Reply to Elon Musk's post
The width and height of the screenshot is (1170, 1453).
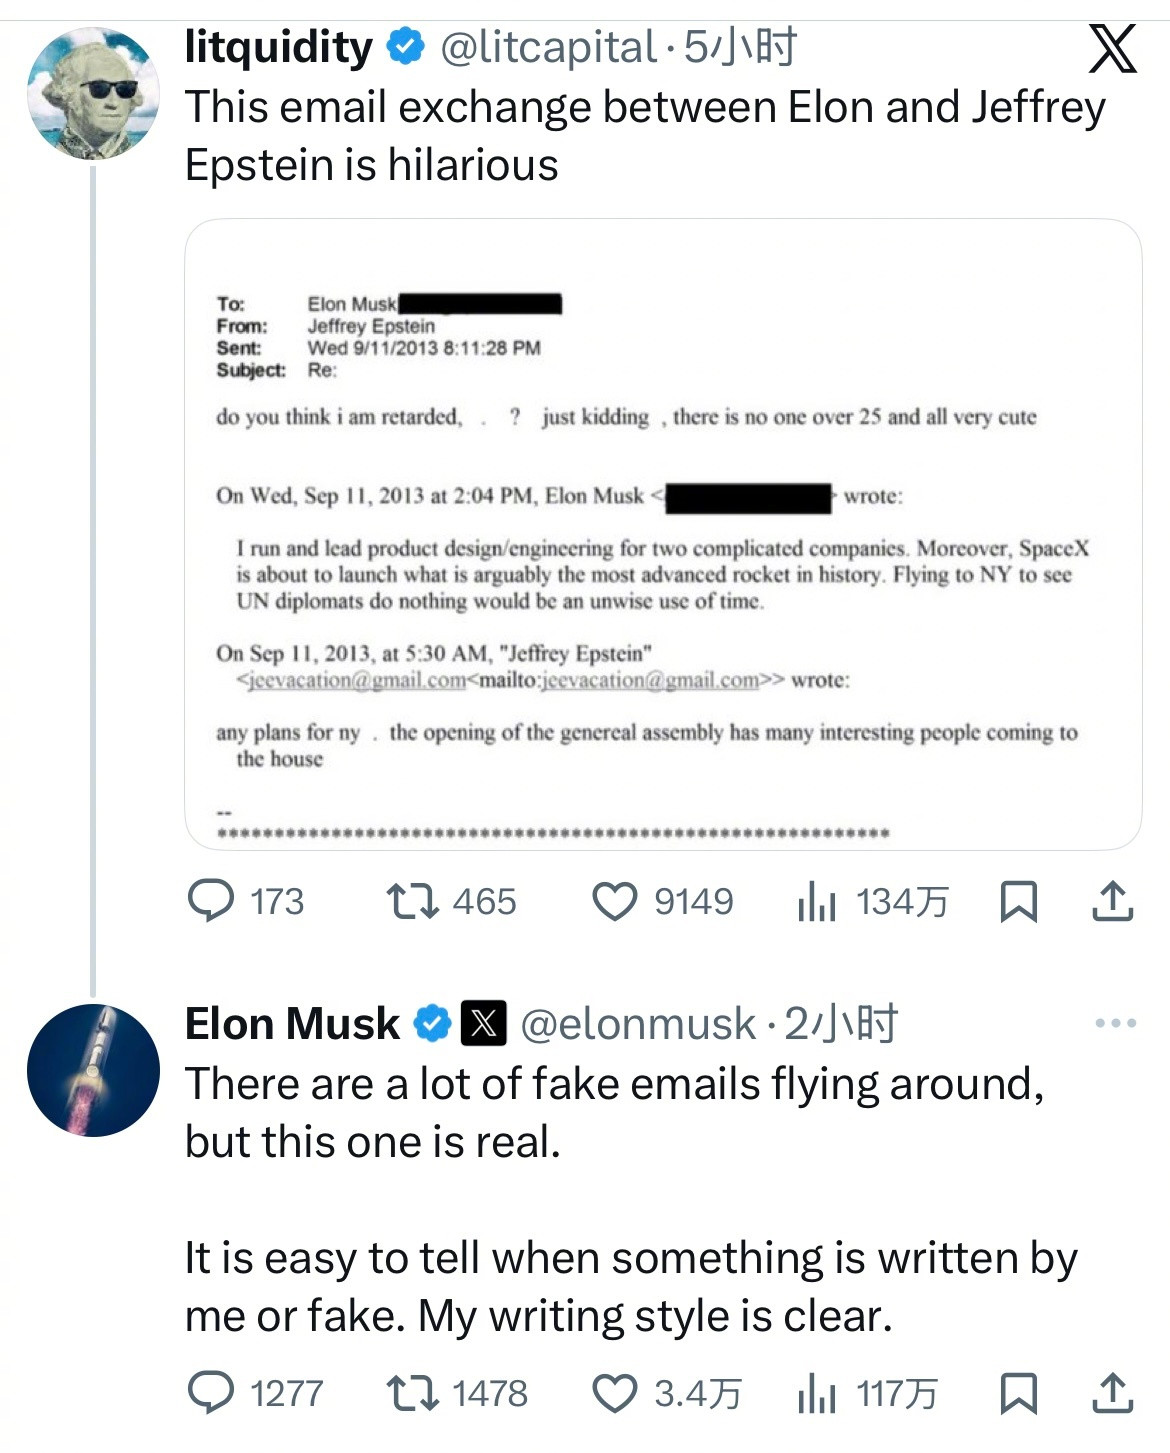pos(211,1393)
